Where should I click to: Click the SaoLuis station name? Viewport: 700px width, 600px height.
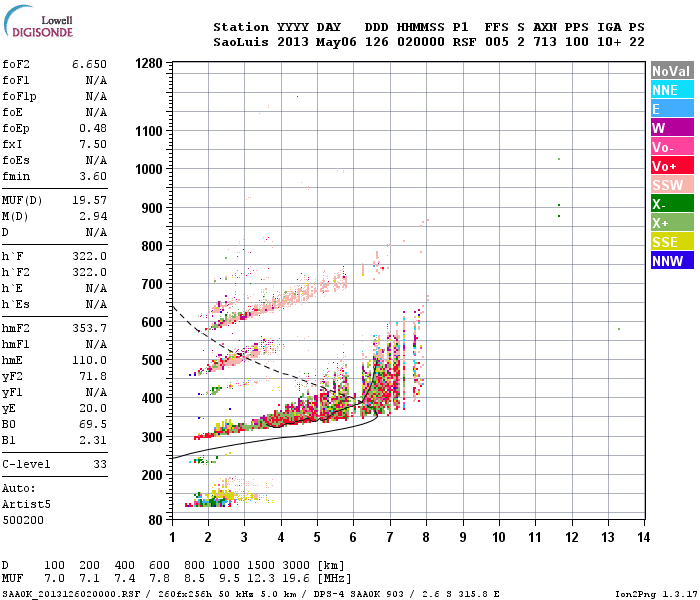tap(241, 42)
